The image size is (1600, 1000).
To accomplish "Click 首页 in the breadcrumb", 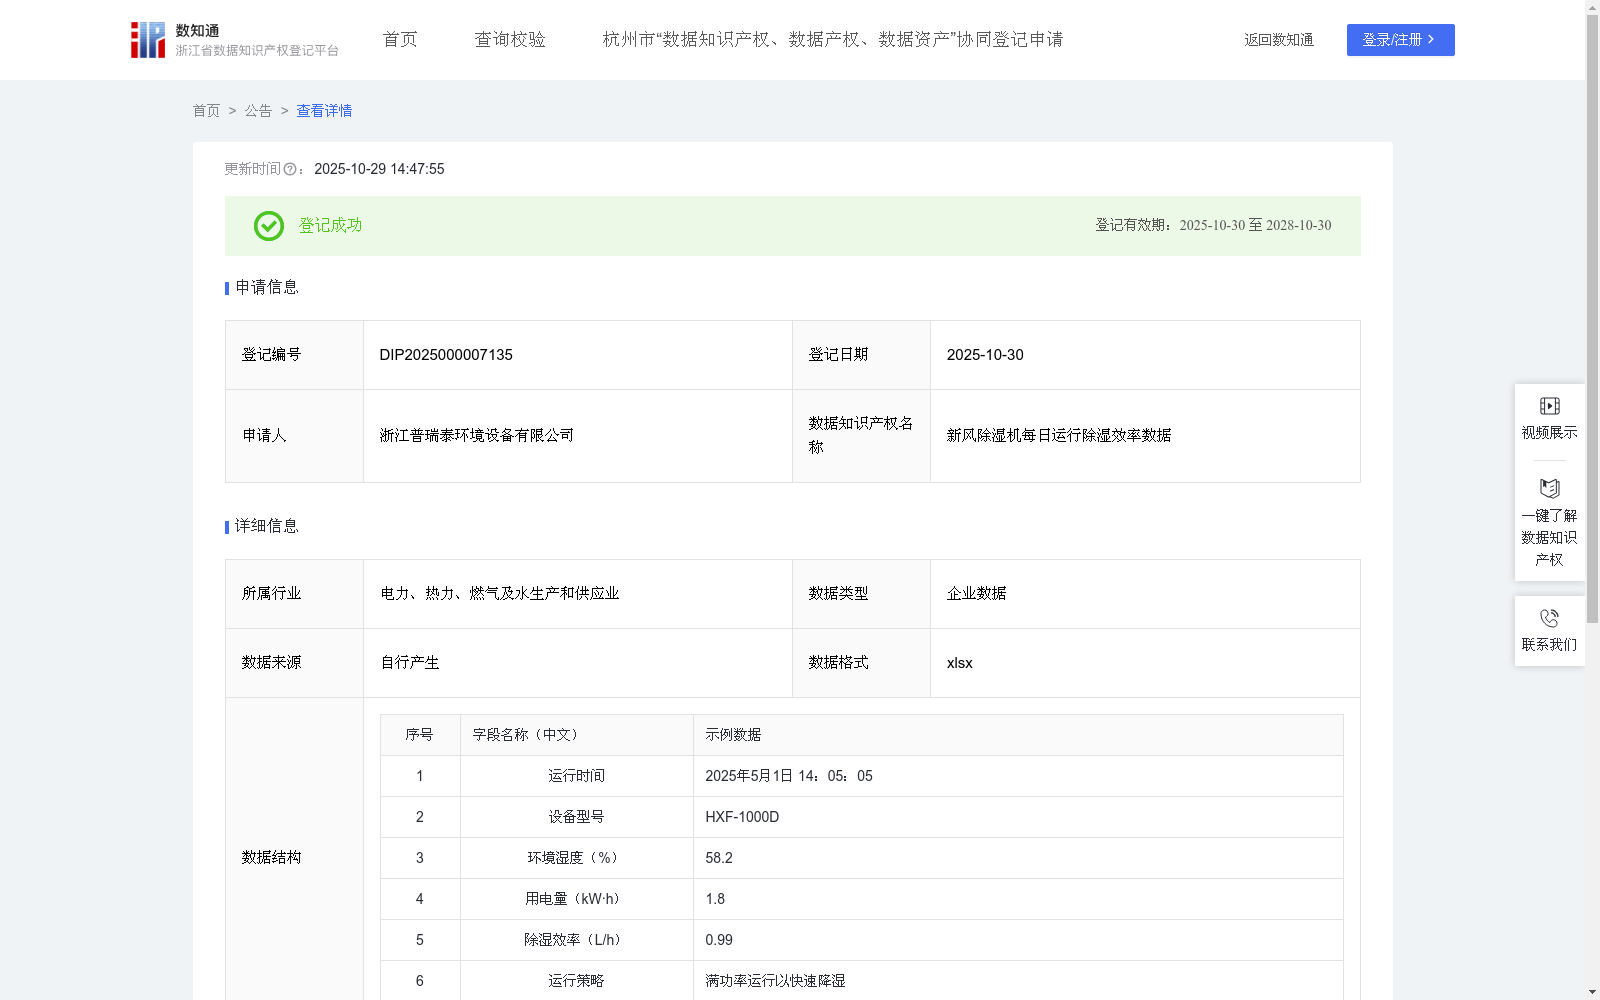I will tap(206, 111).
